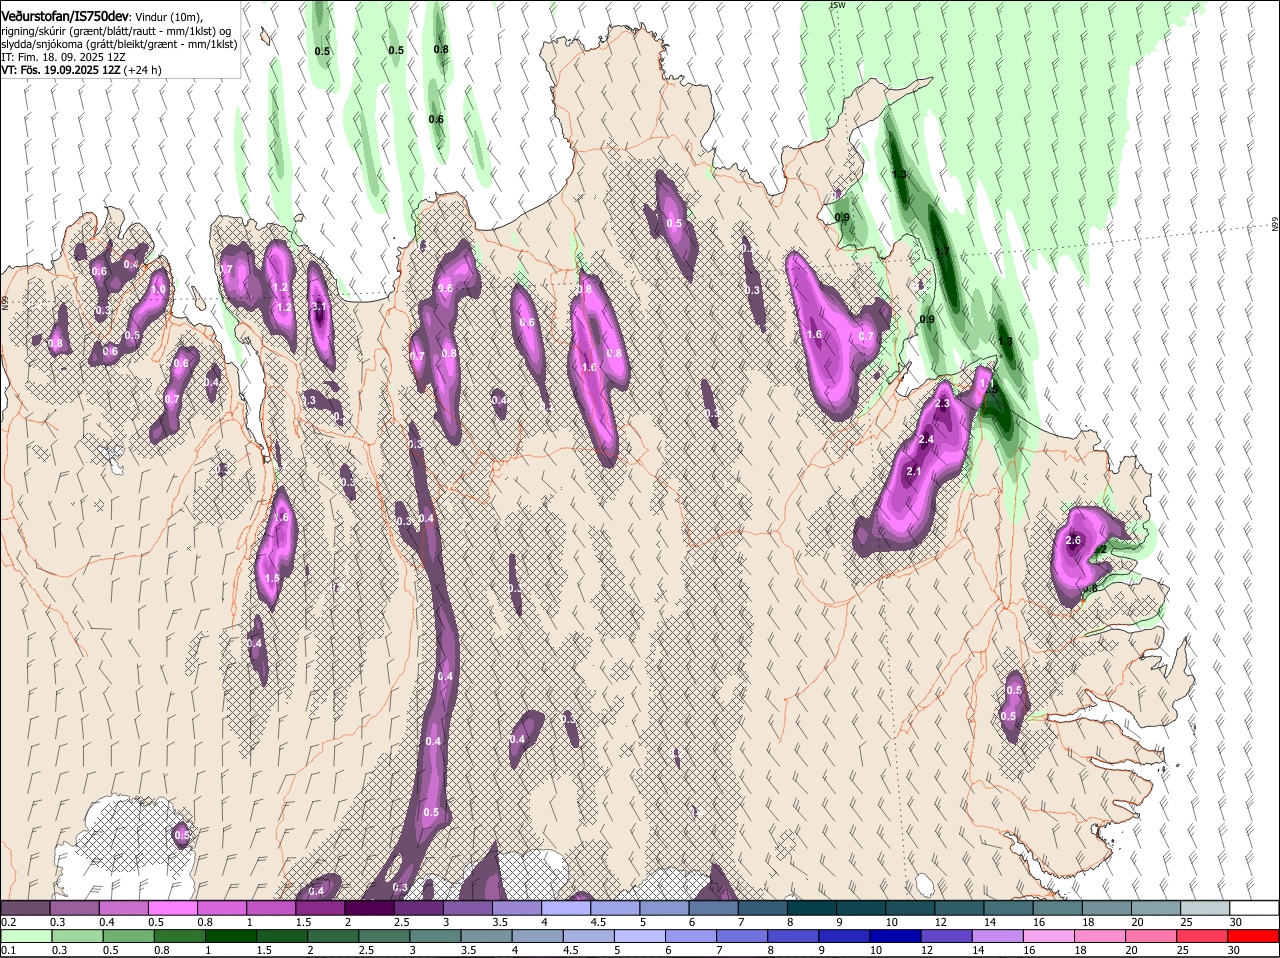Click the light grey 25–30 snow legend swatch
1280x958 pixels.
point(1206,907)
